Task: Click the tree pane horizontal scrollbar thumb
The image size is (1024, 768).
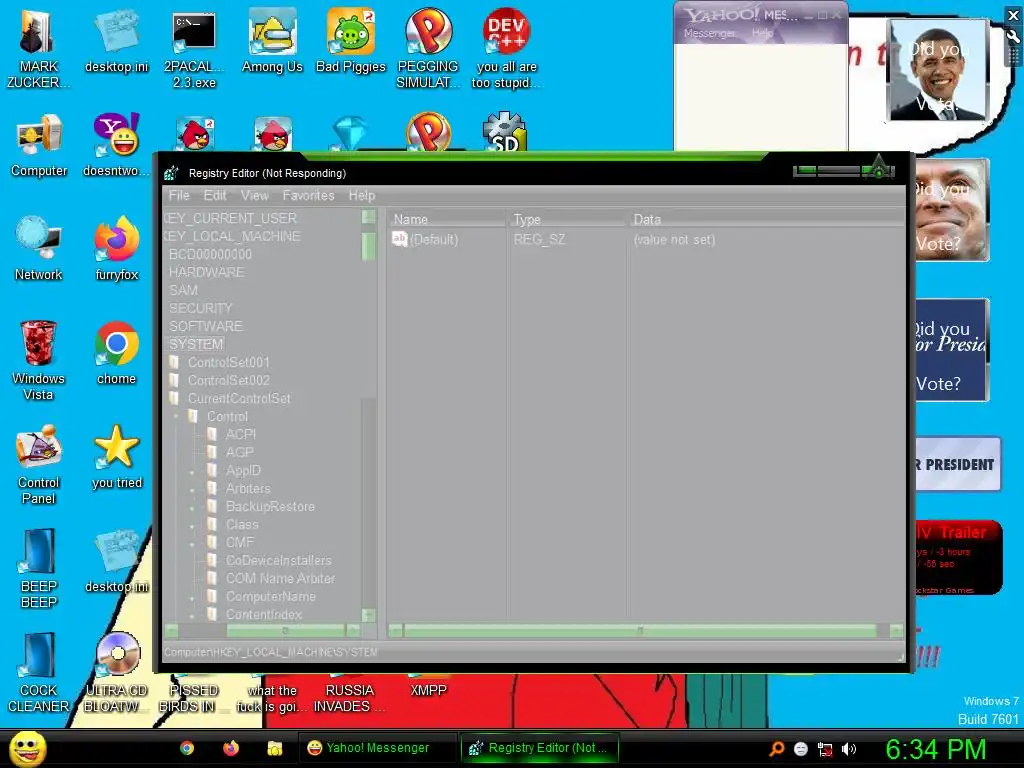Action: 285,631
